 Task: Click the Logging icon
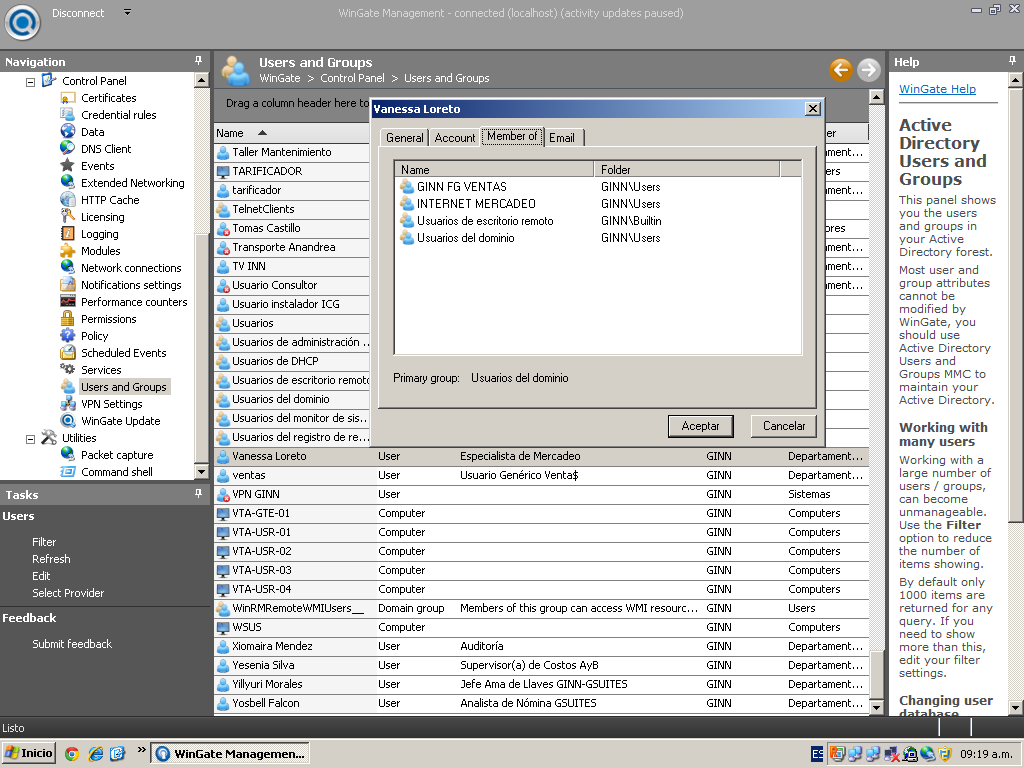click(x=68, y=234)
